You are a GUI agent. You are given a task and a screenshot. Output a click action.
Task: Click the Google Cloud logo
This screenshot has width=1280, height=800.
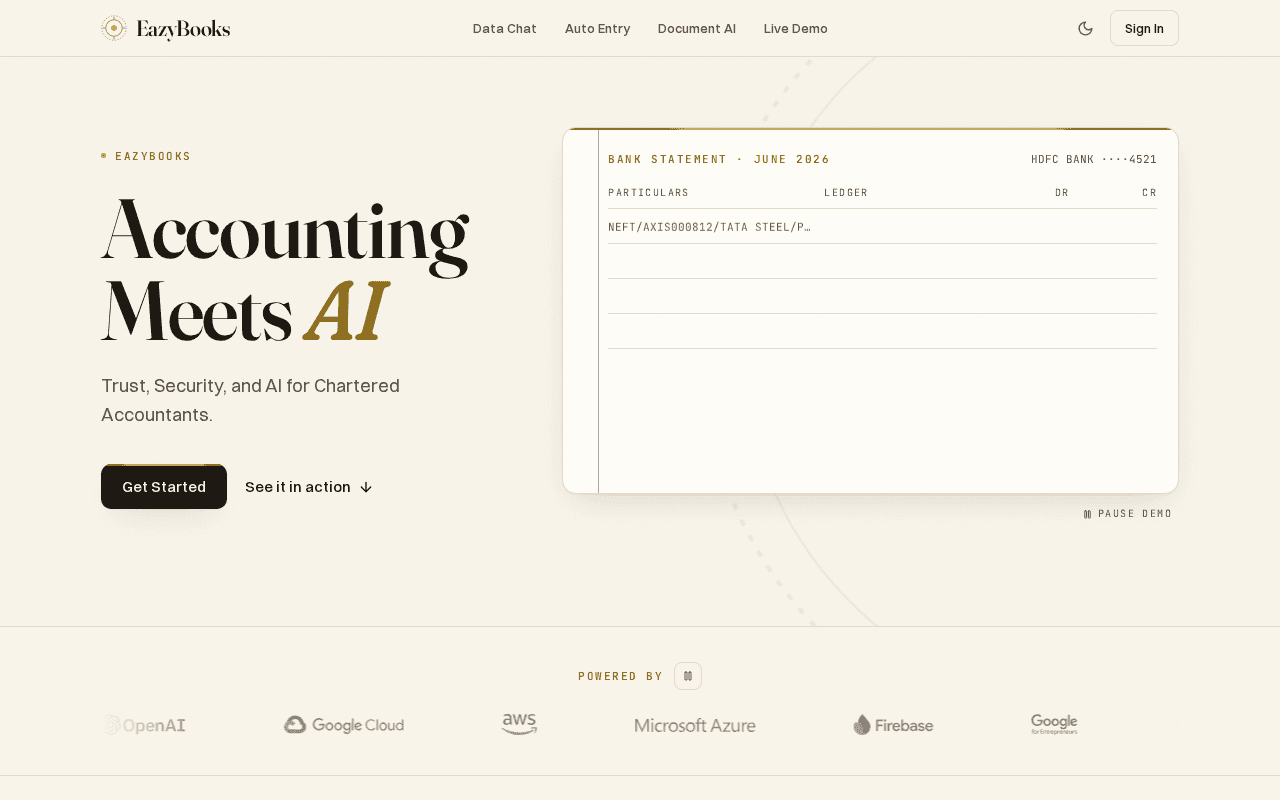click(x=344, y=725)
